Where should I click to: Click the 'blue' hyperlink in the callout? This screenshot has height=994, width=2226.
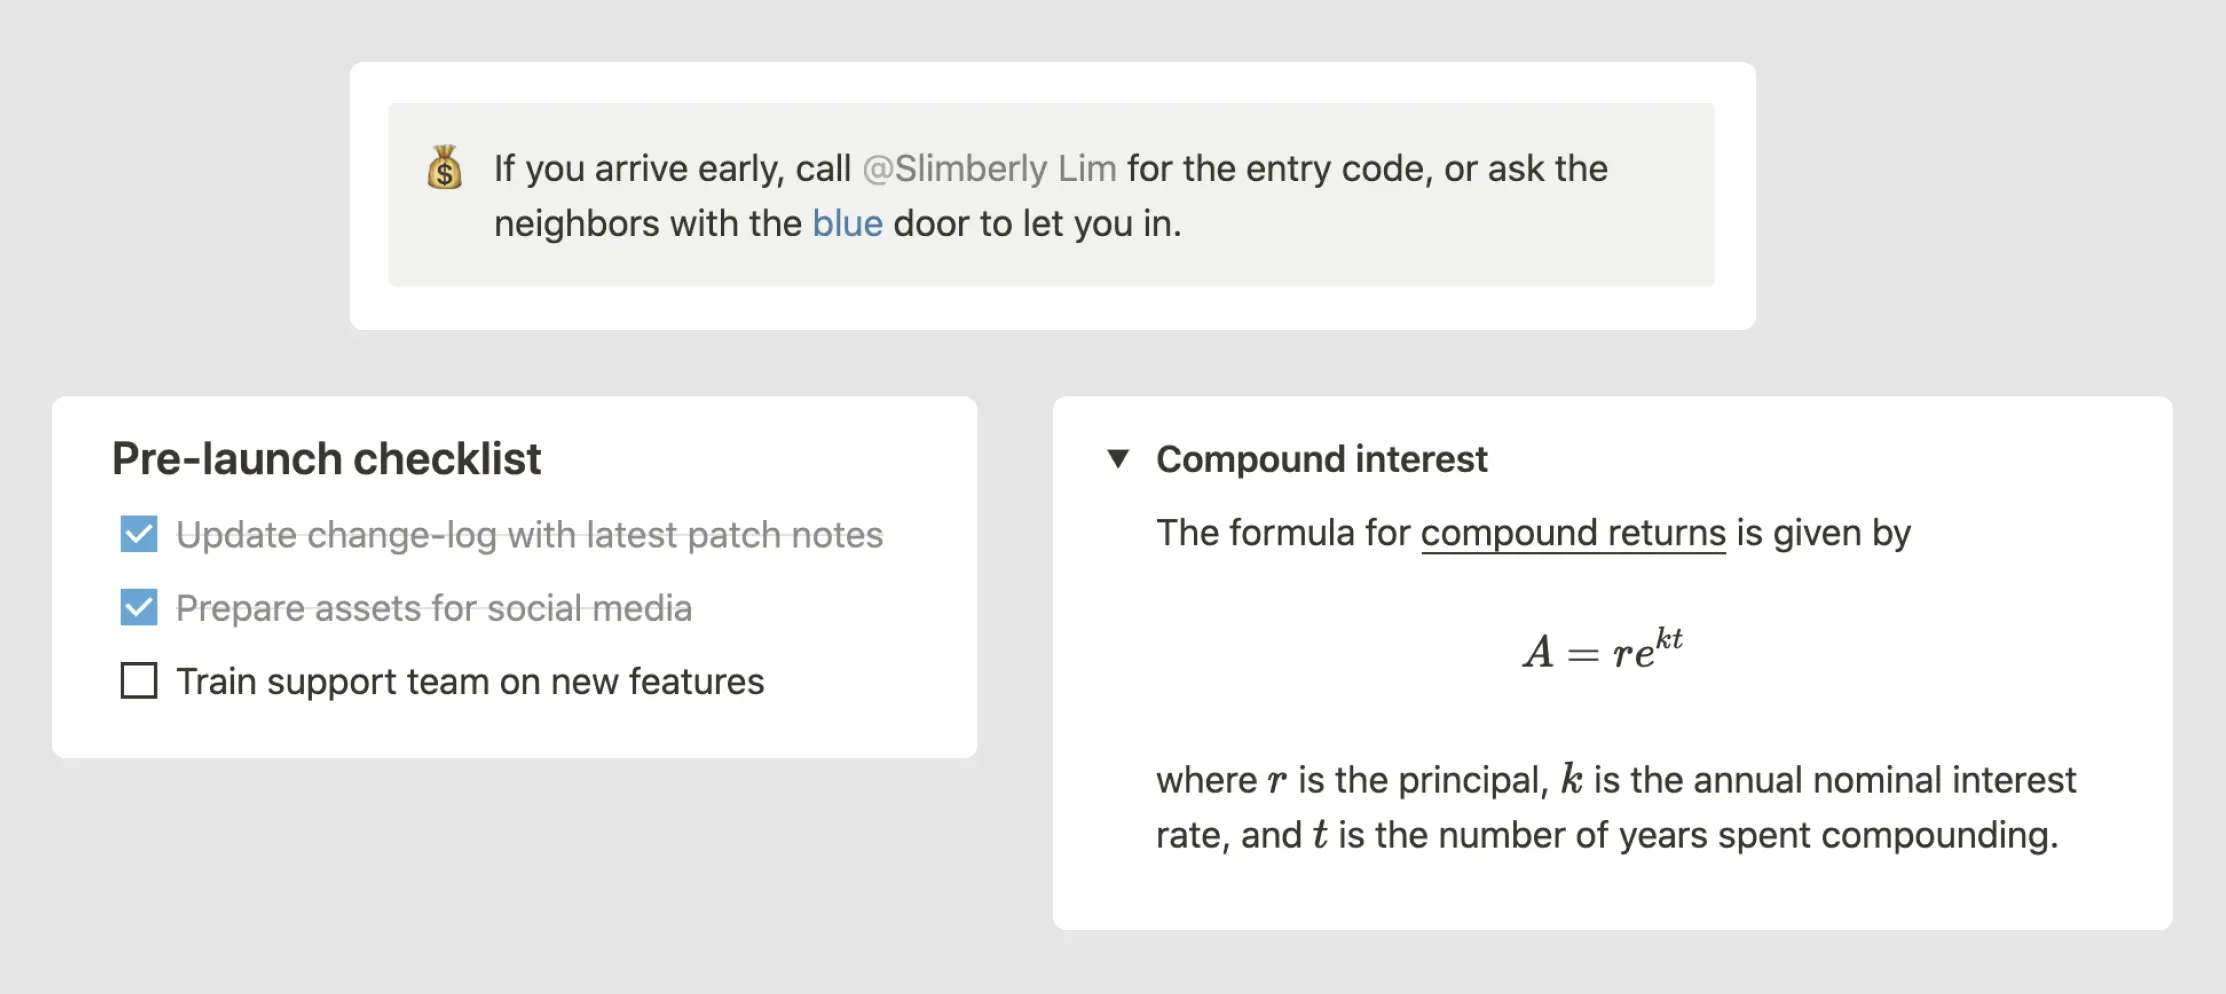(846, 223)
